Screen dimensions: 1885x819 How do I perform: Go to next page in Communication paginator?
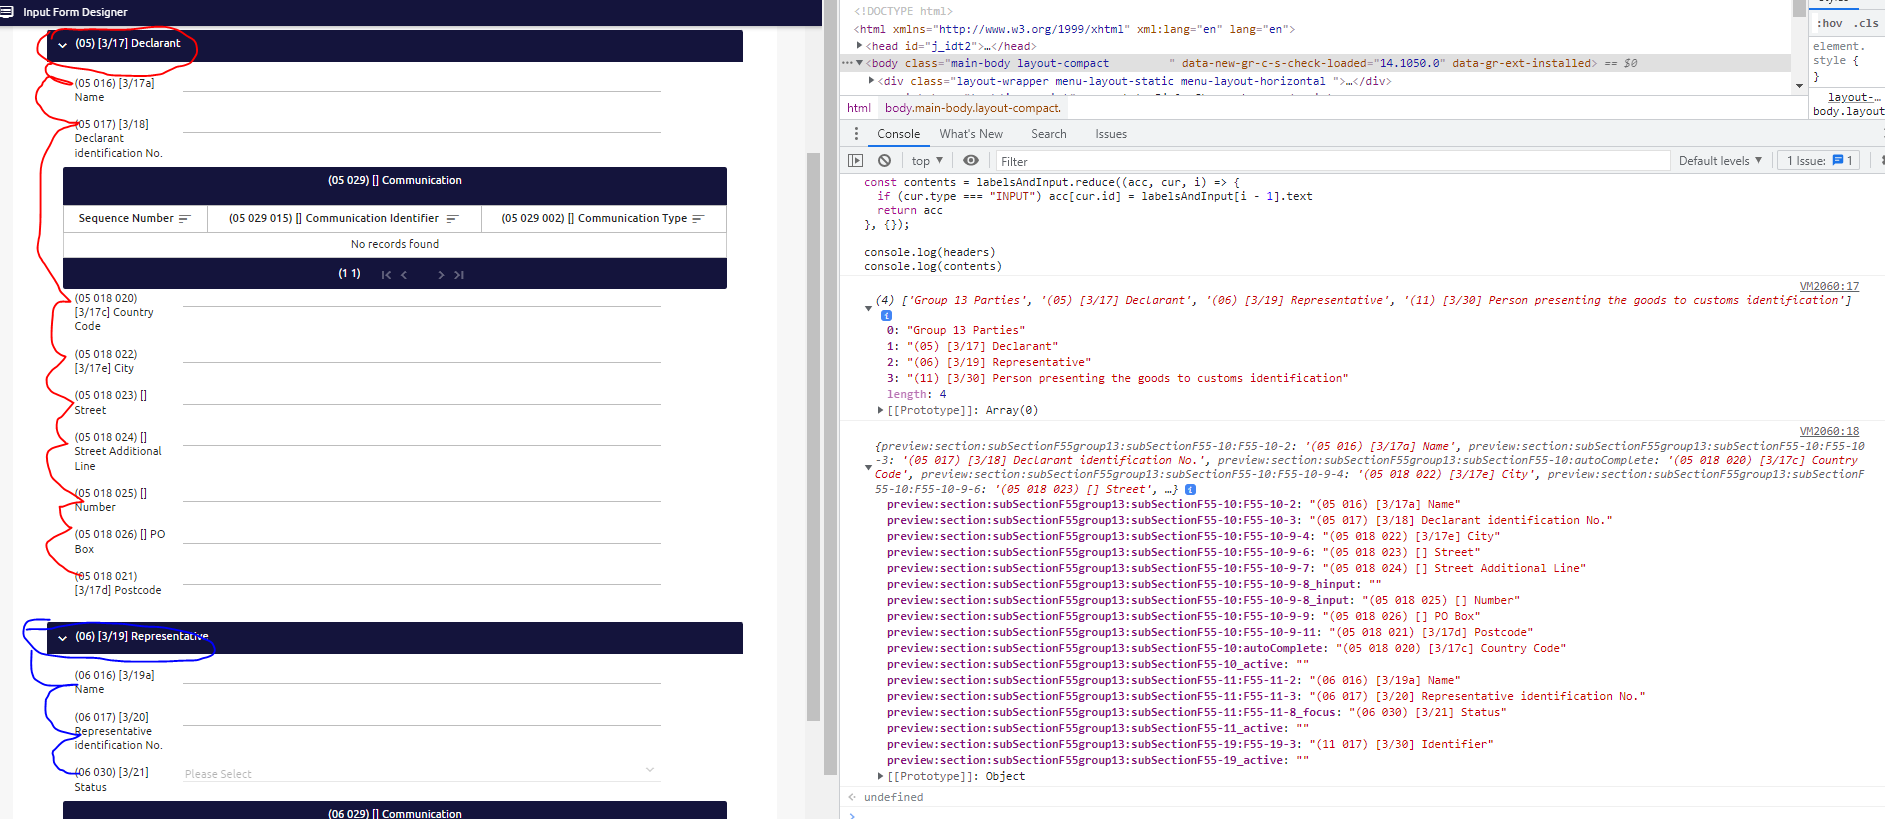coord(441,275)
